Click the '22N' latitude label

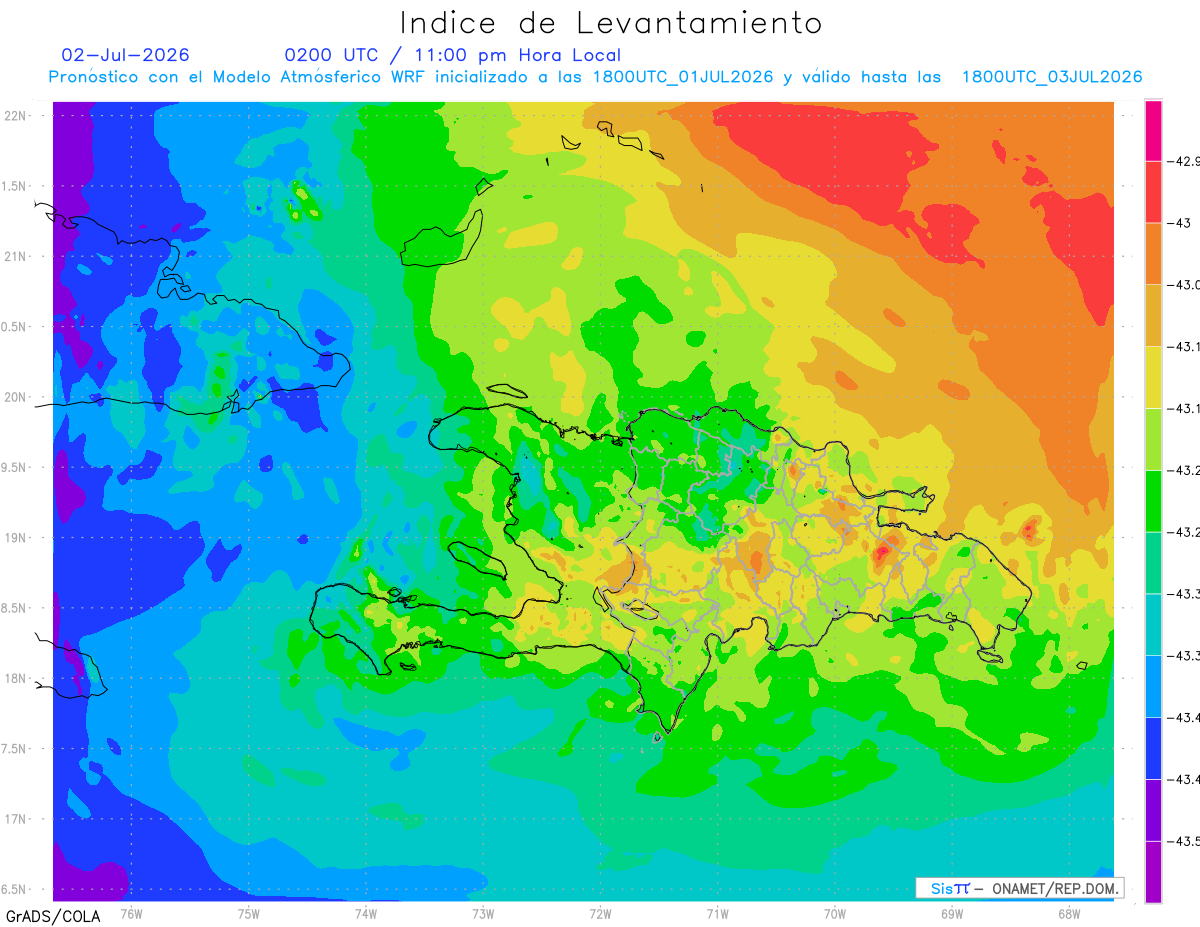pos(15,116)
